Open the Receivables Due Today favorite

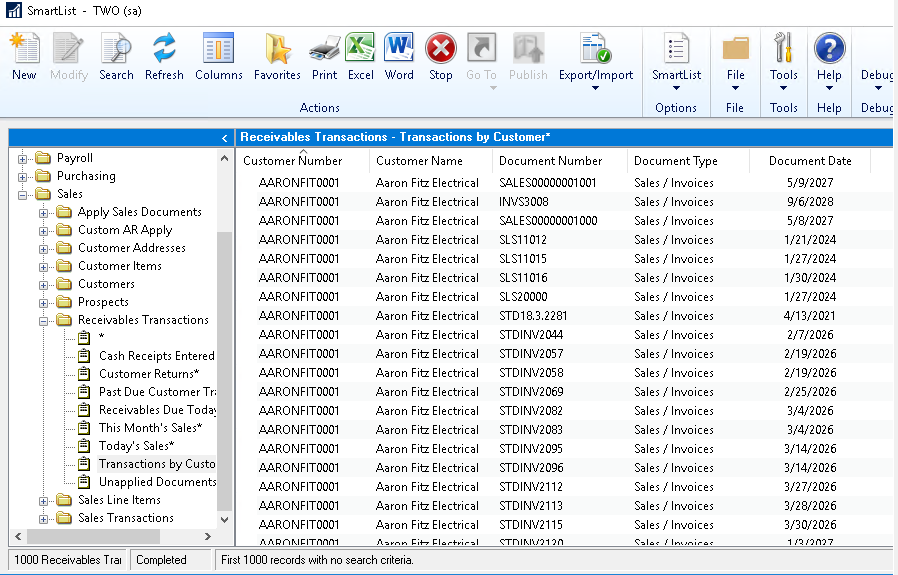point(157,409)
